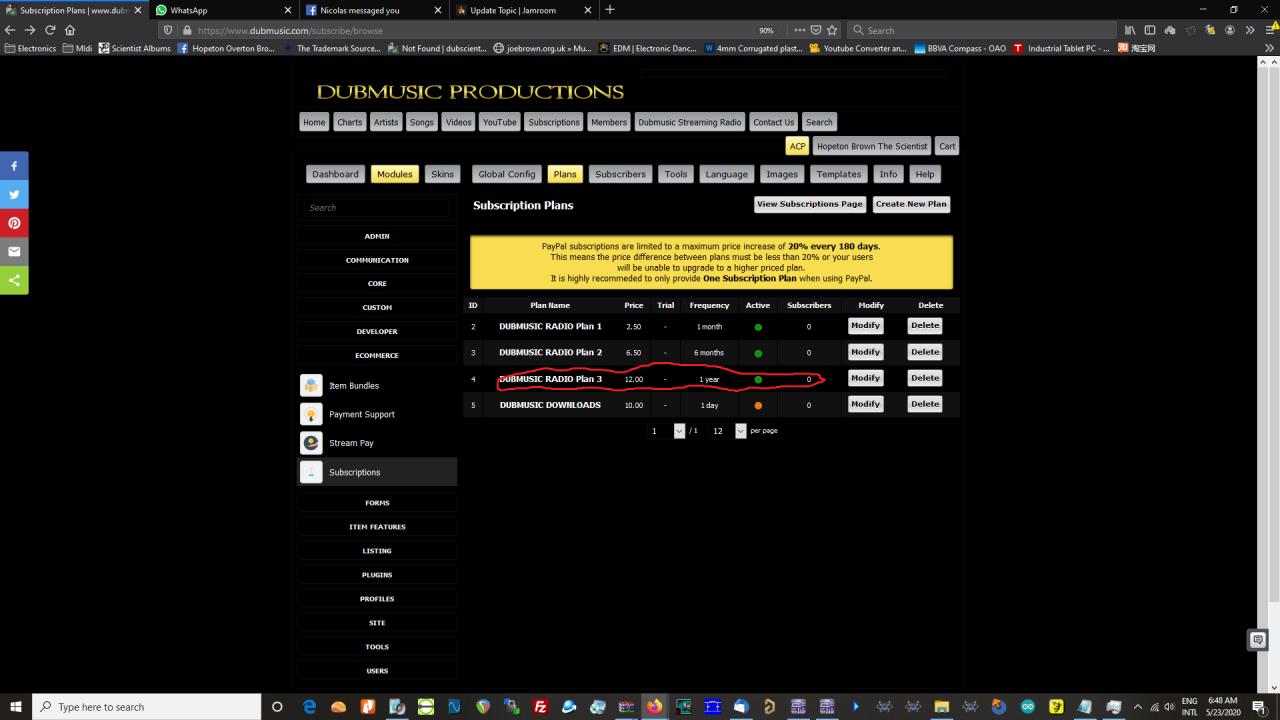Click the Create New Plan button
This screenshot has width=1280, height=720.
[x=911, y=204]
